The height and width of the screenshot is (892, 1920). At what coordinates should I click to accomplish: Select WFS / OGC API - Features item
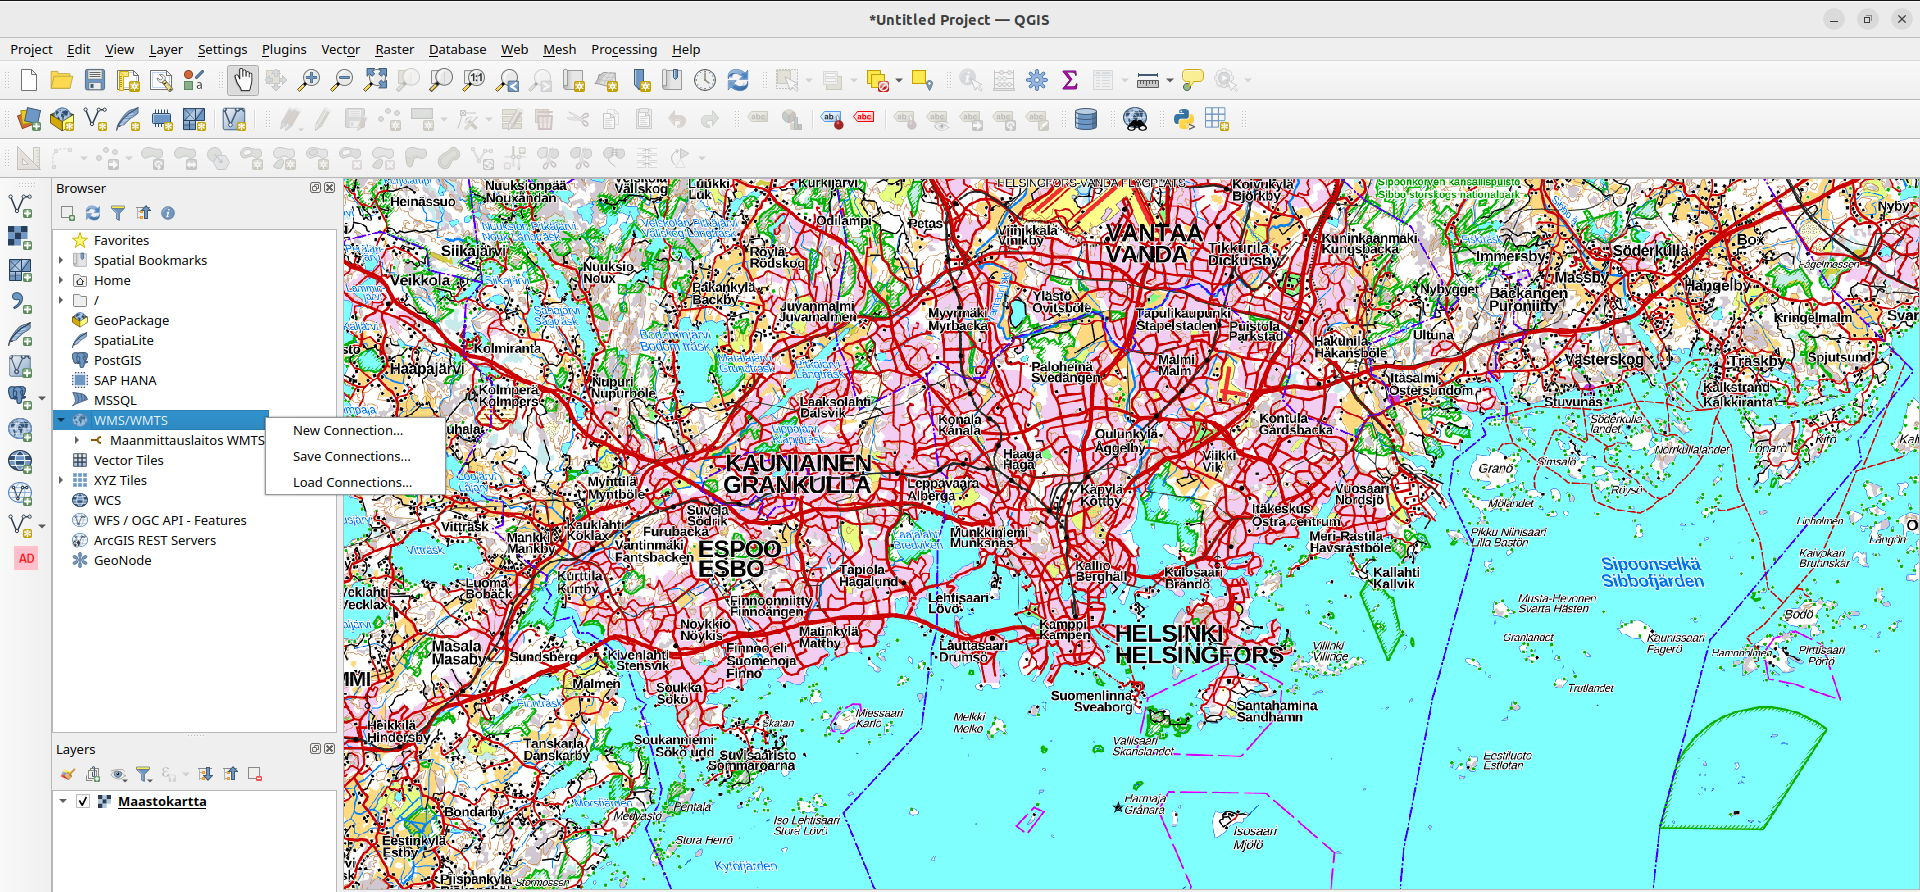tap(170, 520)
